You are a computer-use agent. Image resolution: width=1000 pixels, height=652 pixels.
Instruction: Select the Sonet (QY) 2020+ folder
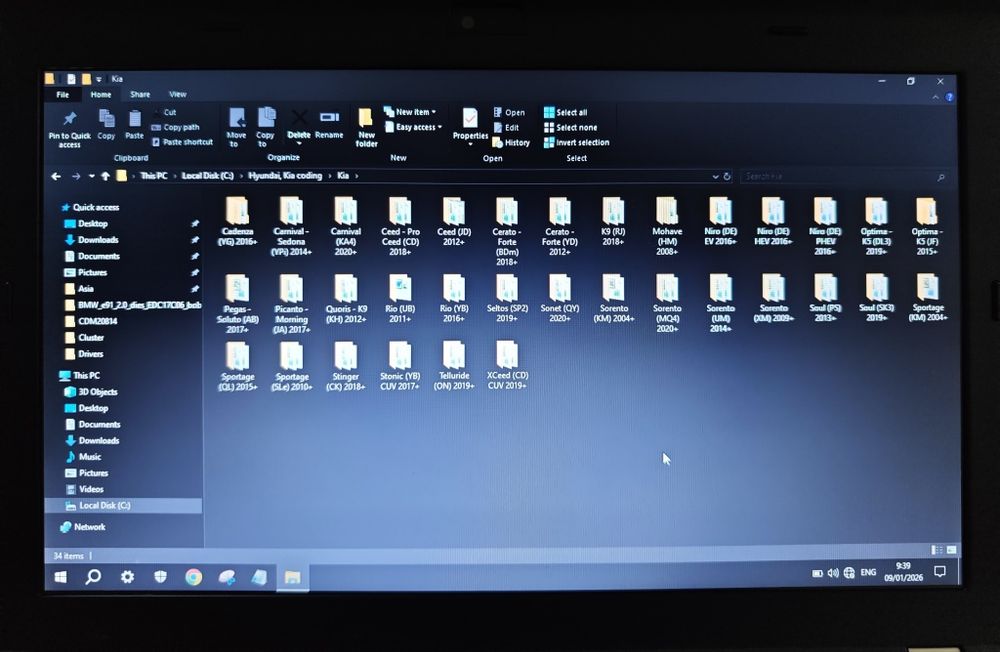click(560, 299)
